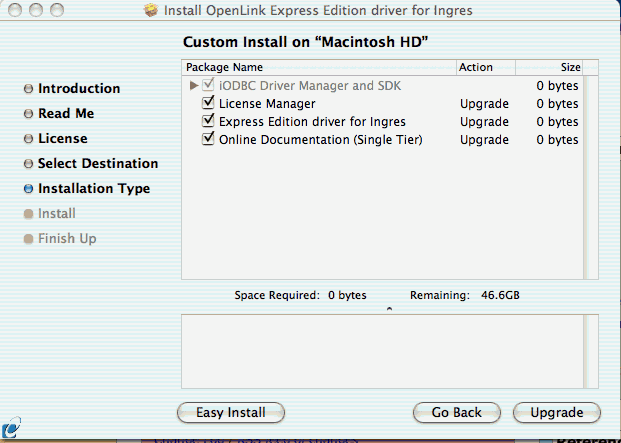Click the License Manager package name
The image size is (621, 443).
point(267,104)
